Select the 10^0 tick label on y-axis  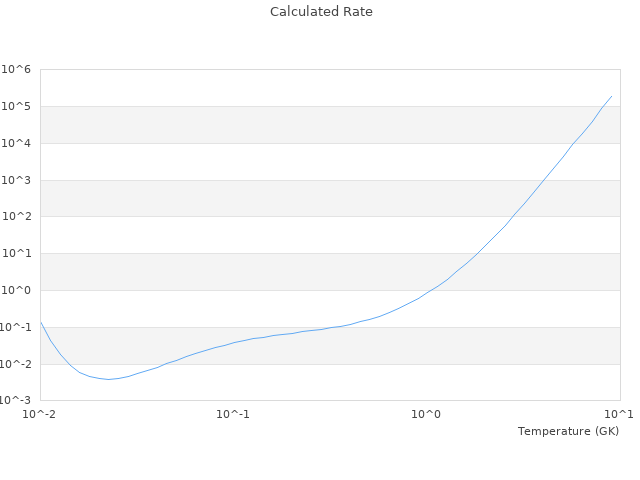tap(17, 290)
